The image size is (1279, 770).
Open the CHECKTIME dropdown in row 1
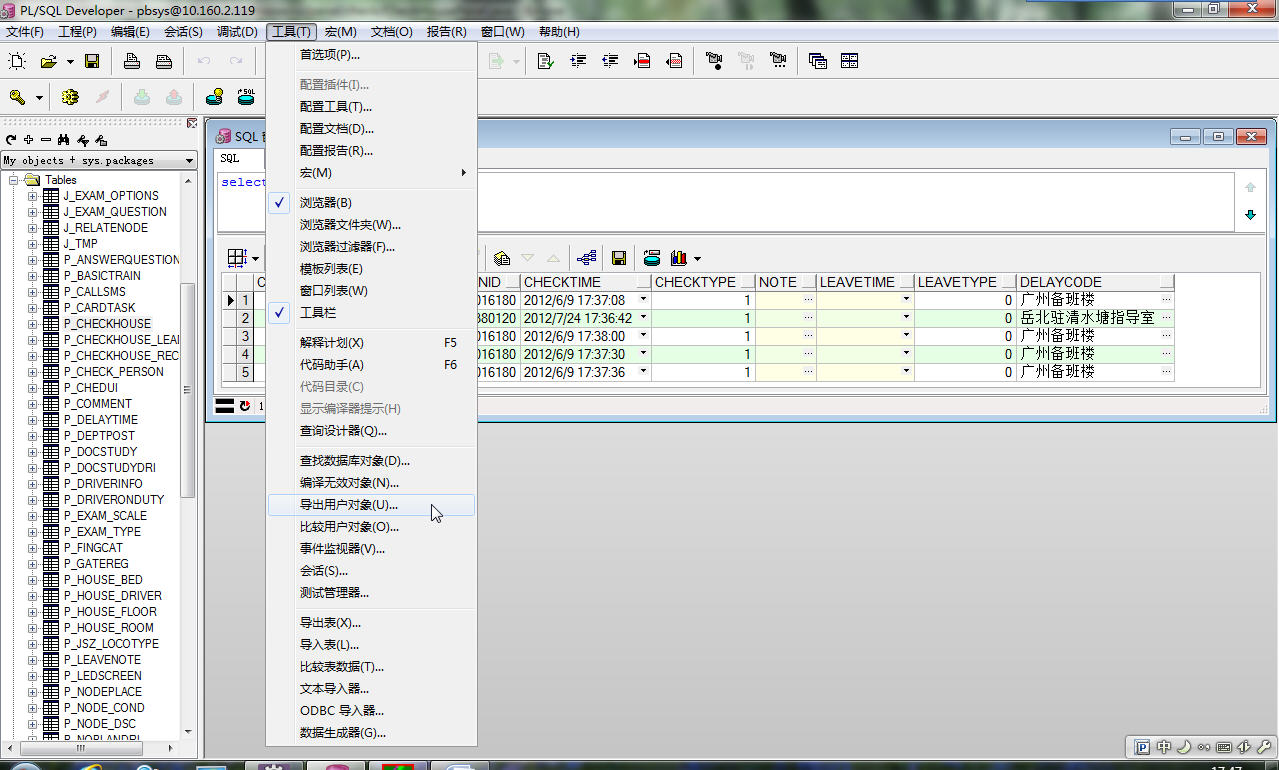[643, 300]
